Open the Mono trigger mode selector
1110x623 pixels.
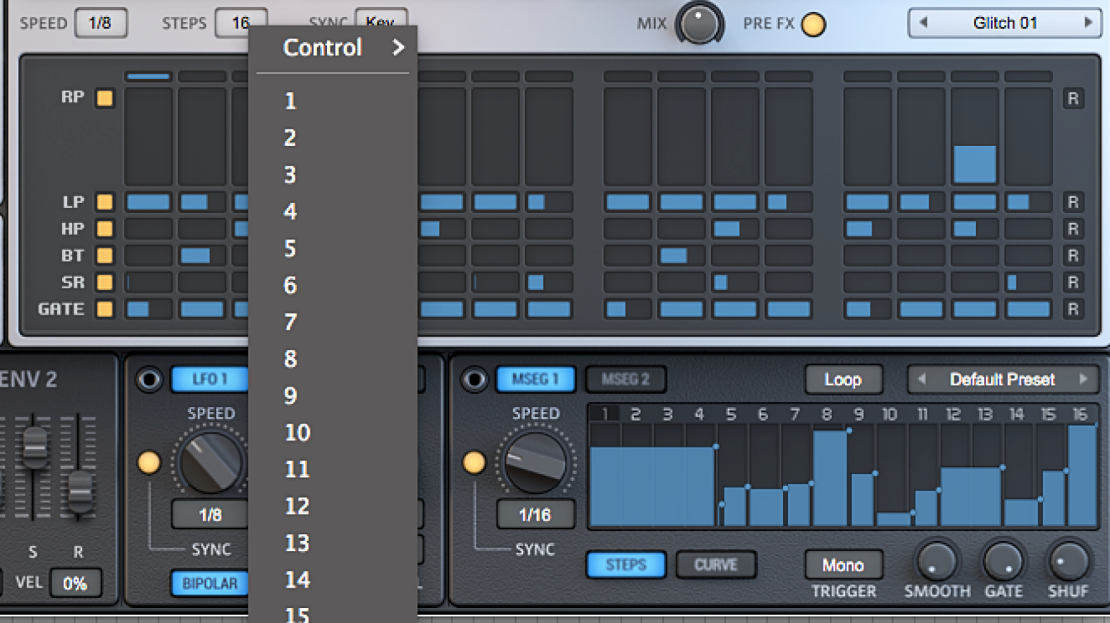pyautogui.click(x=843, y=565)
